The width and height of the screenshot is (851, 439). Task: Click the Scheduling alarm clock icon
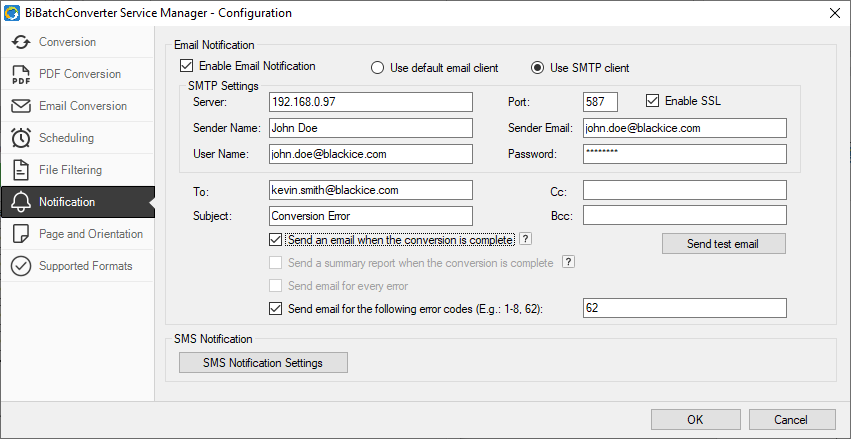(21, 138)
